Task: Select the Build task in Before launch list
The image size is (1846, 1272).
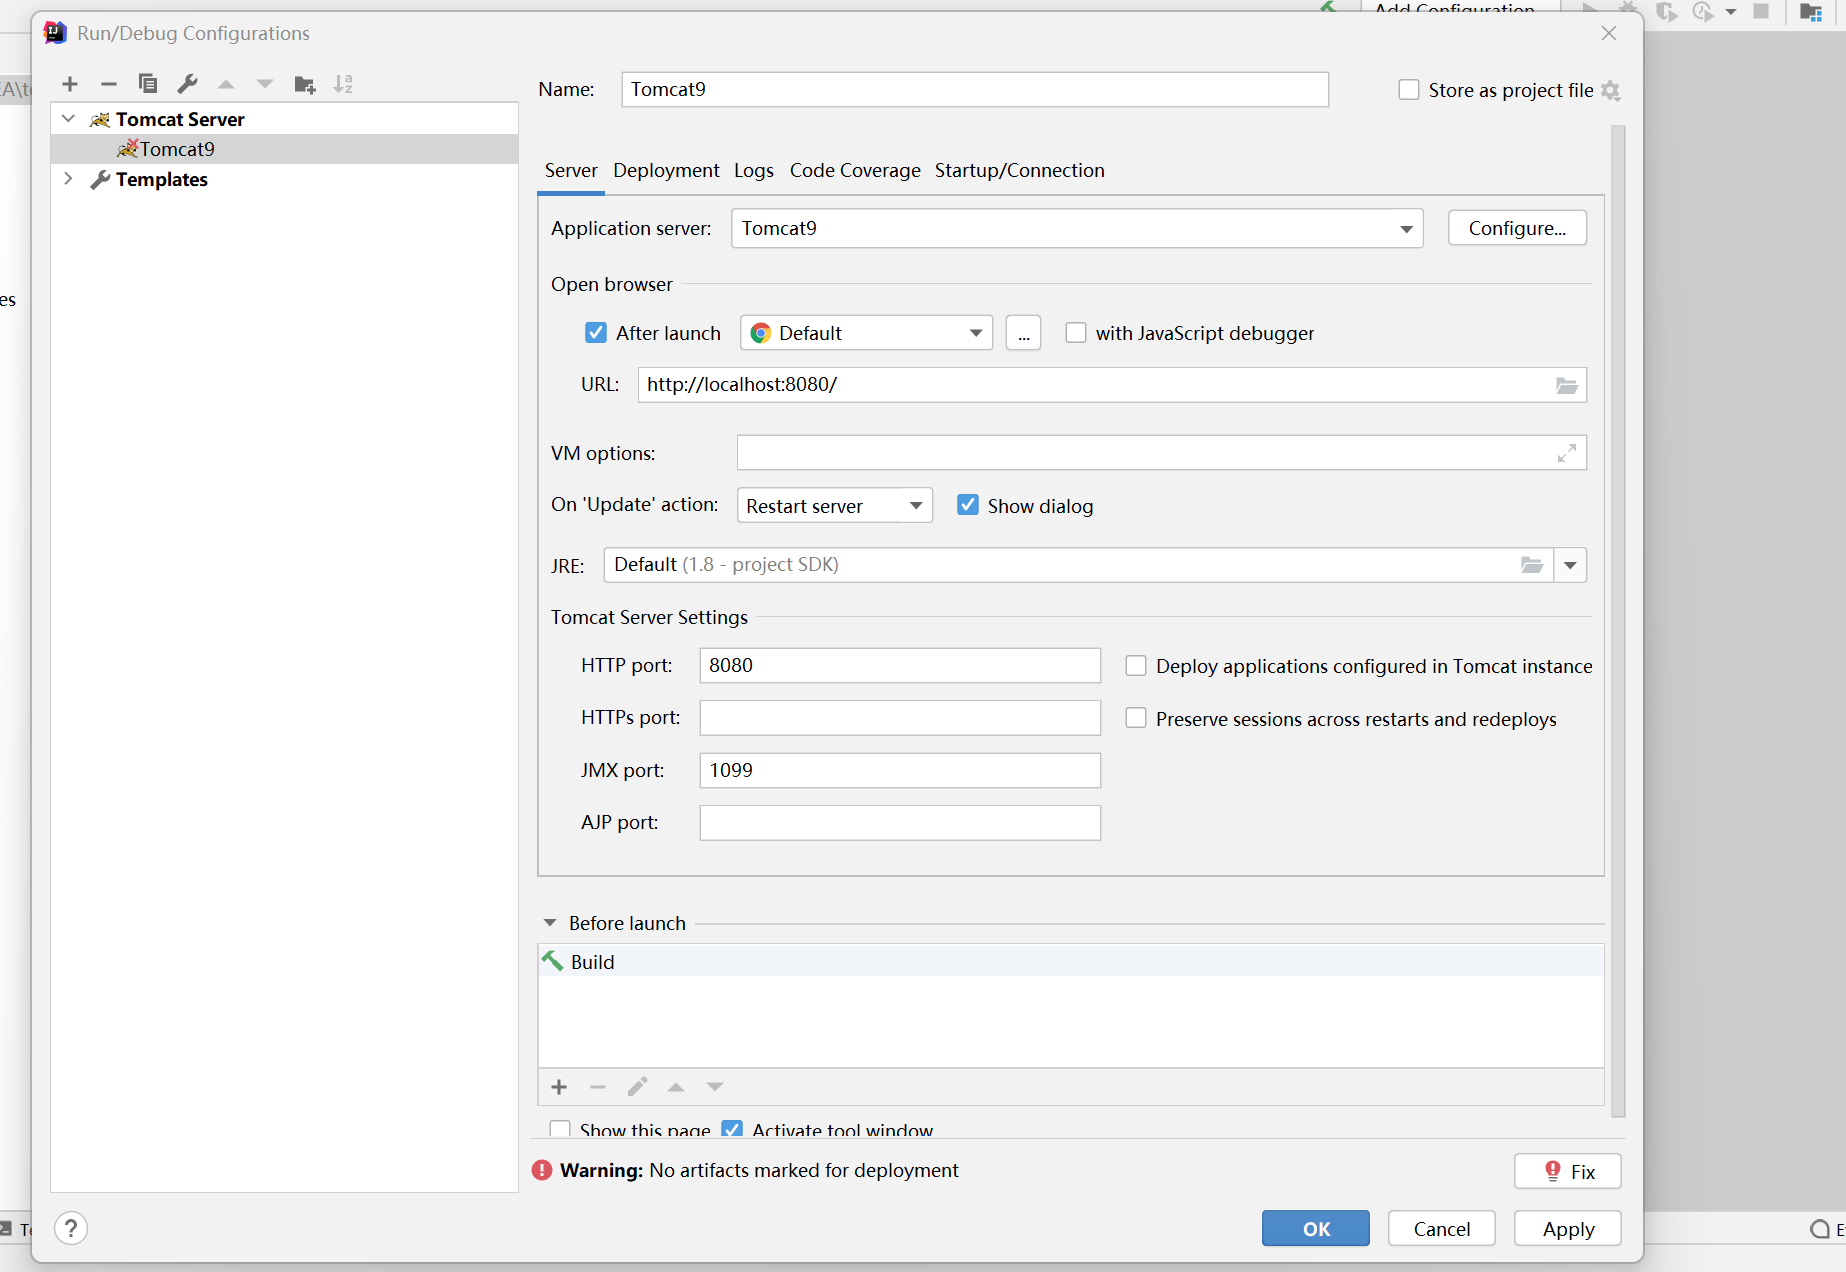Action: pos(1071,961)
